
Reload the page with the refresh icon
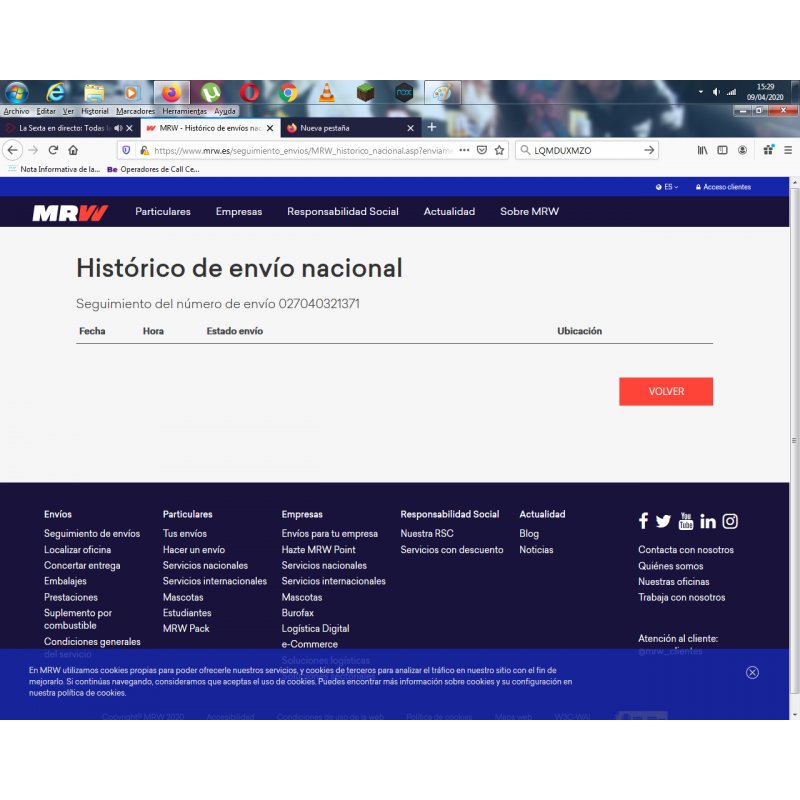[53, 150]
